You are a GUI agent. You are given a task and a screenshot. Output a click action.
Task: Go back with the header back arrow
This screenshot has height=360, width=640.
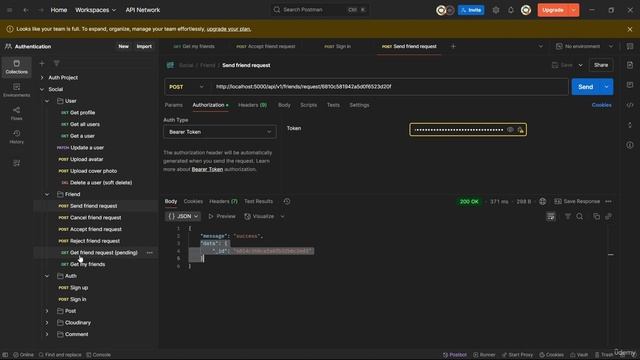point(26,10)
